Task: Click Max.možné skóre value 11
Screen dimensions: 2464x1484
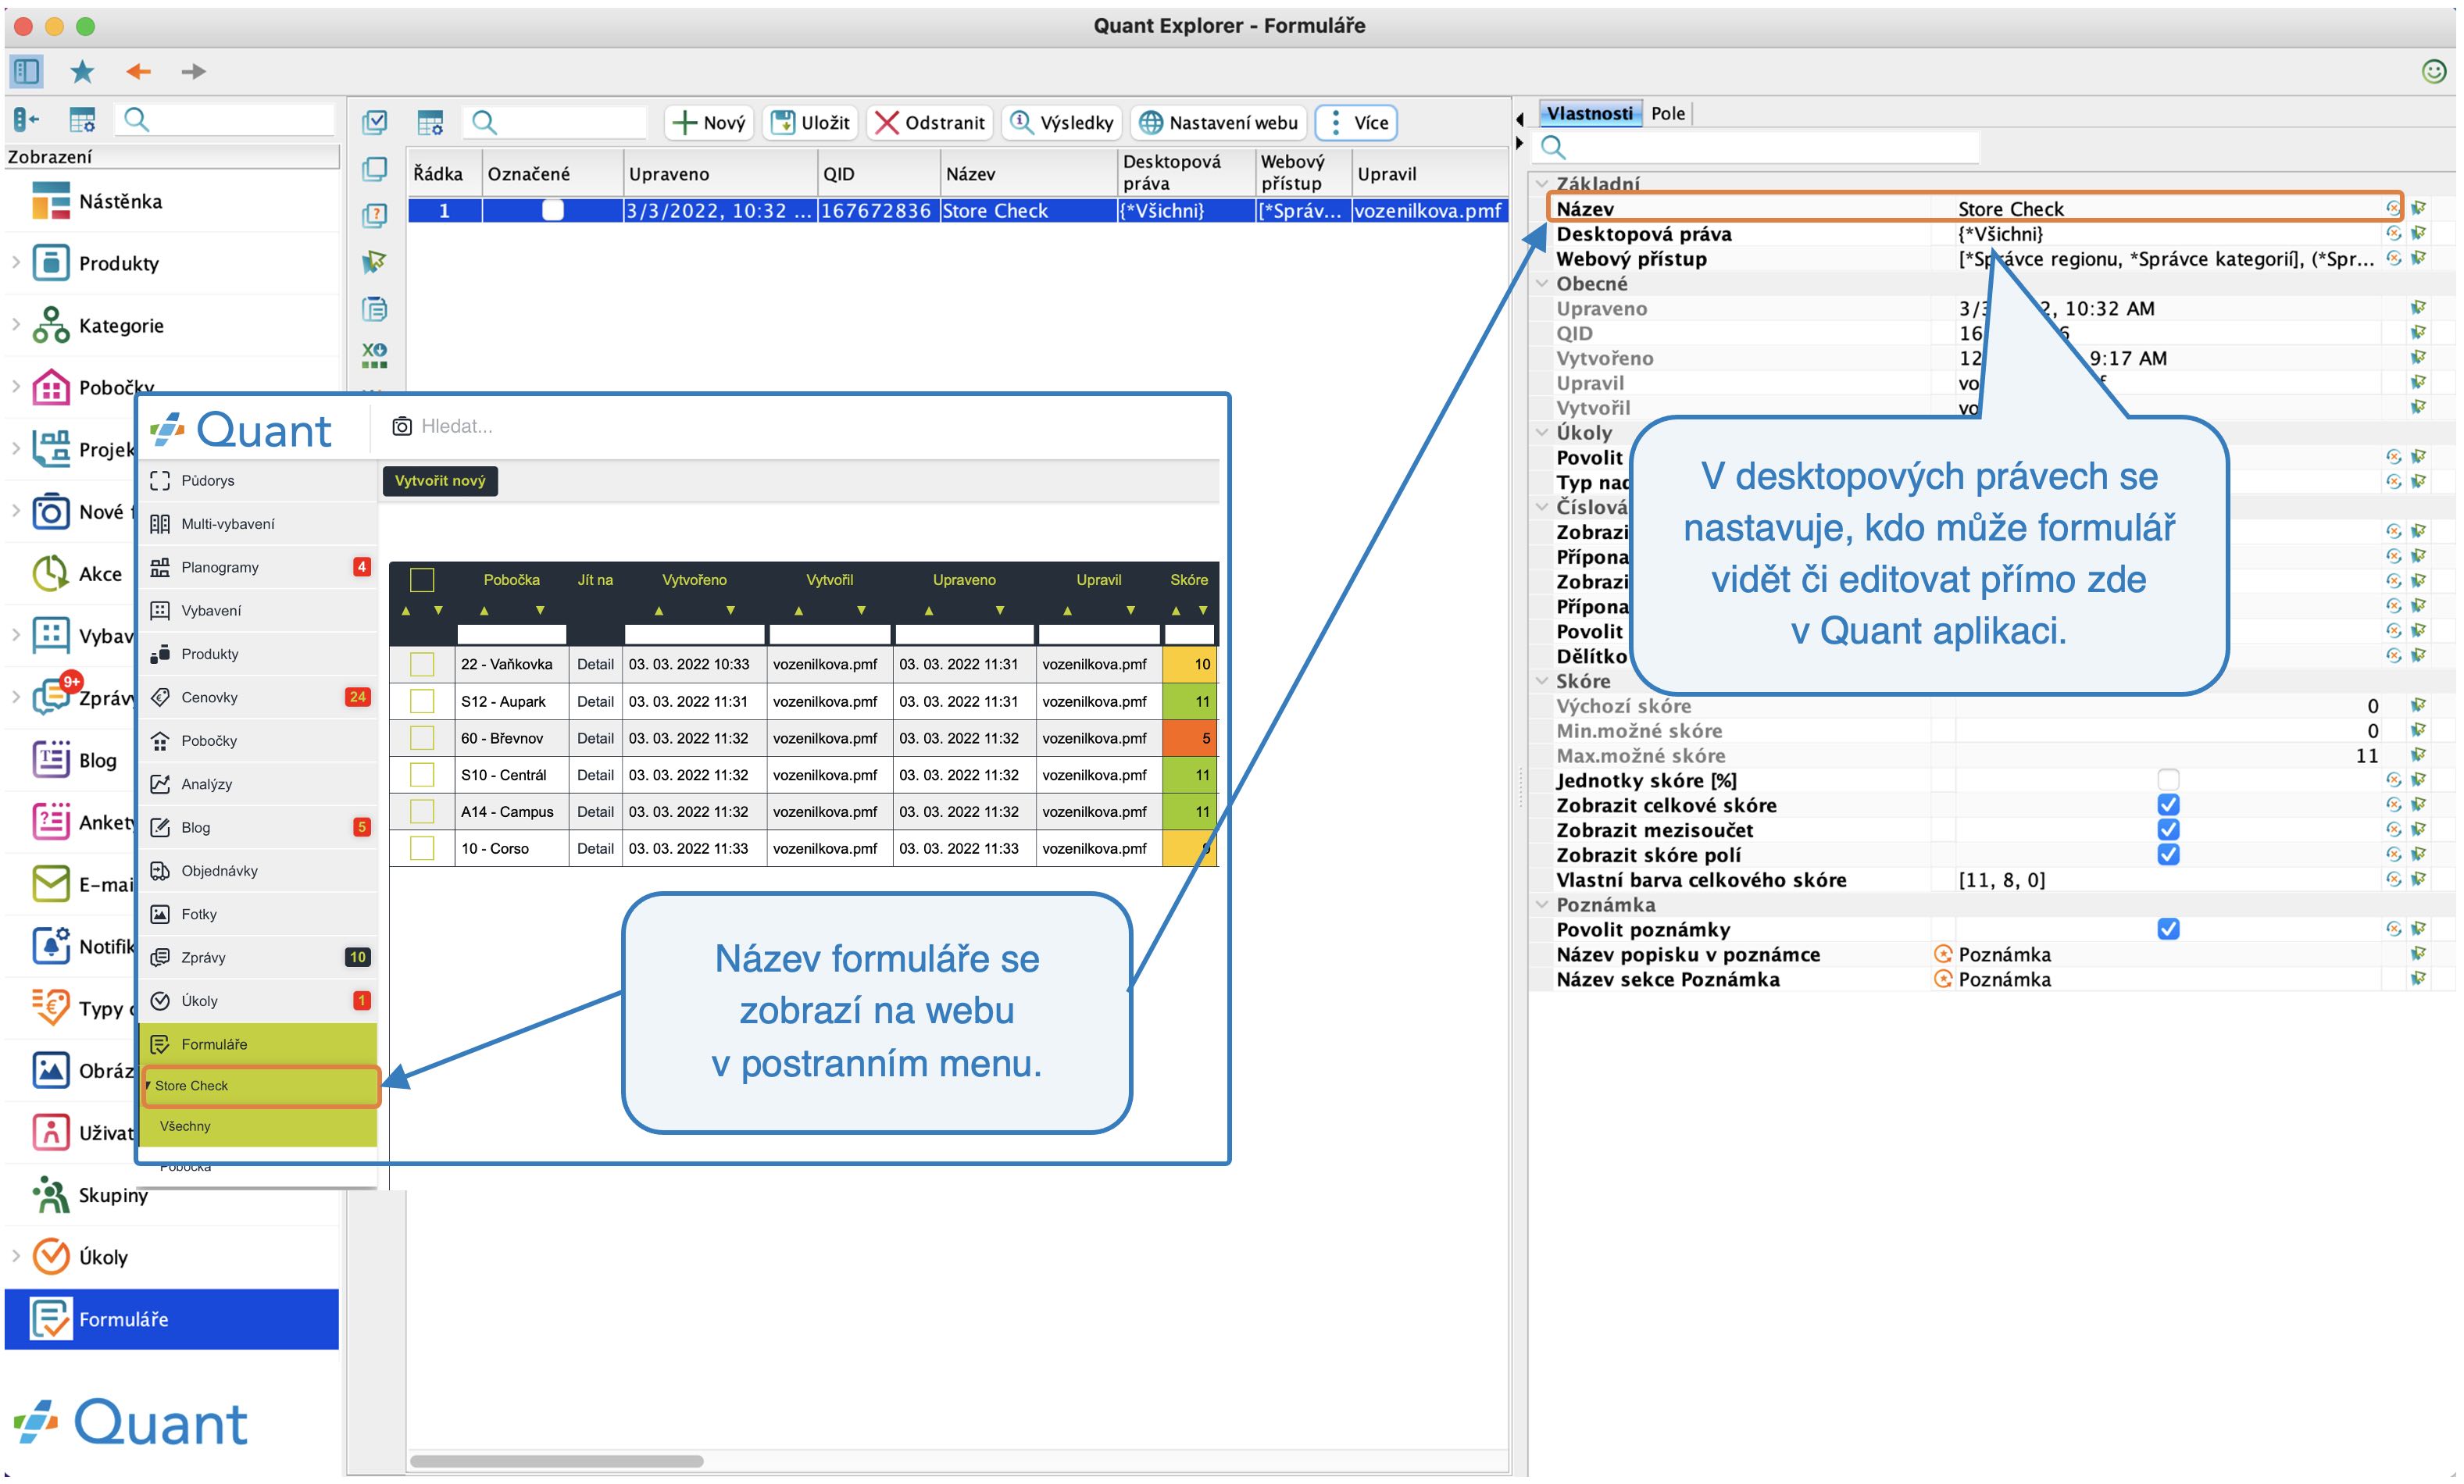Action: click(x=2366, y=755)
